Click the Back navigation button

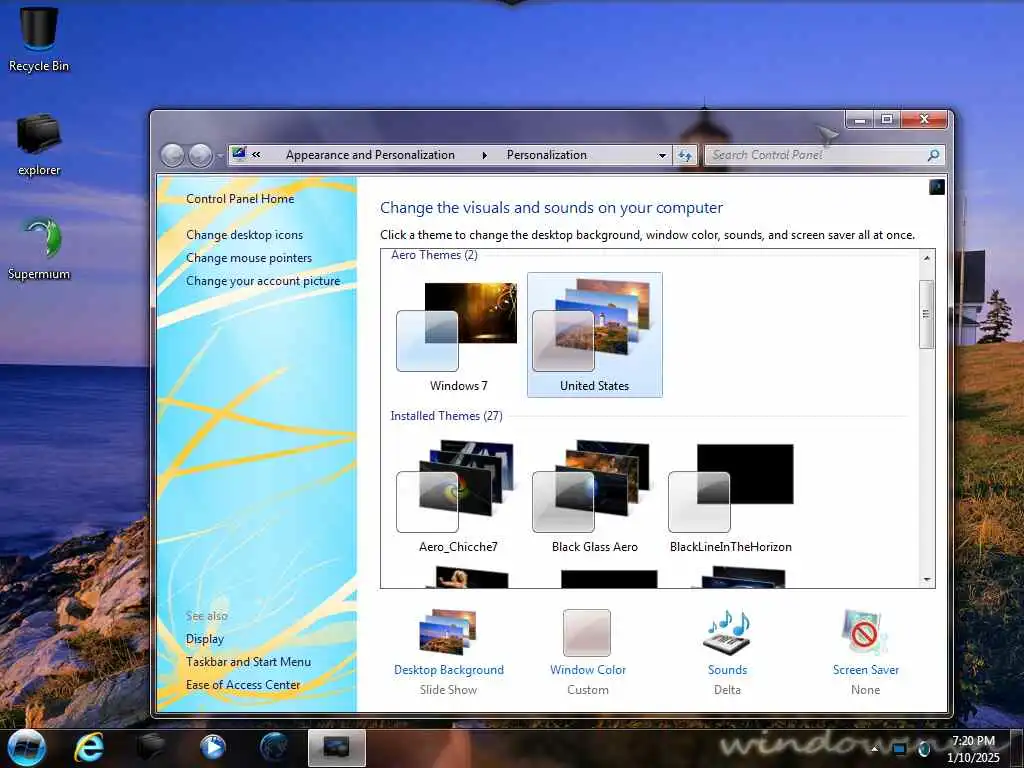click(172, 155)
